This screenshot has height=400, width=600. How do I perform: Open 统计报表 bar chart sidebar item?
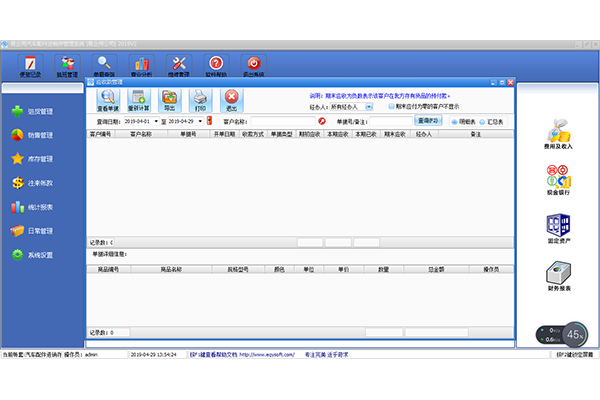[32, 207]
